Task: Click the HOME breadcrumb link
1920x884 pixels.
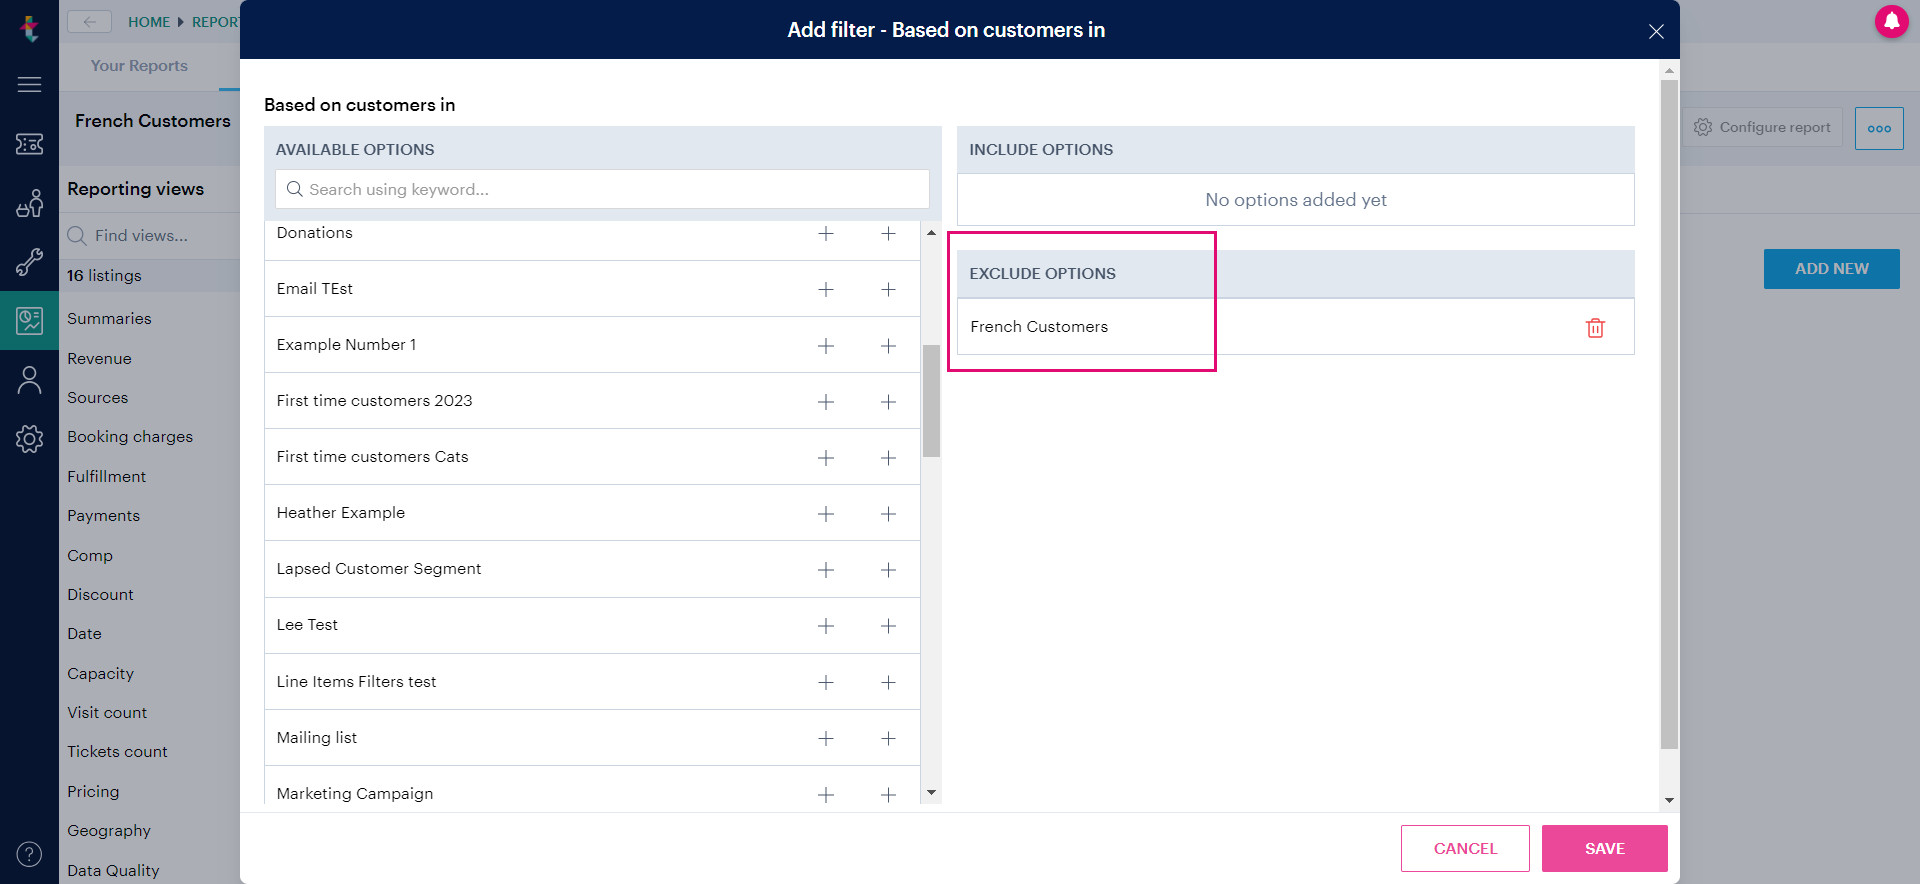Action: click(149, 22)
